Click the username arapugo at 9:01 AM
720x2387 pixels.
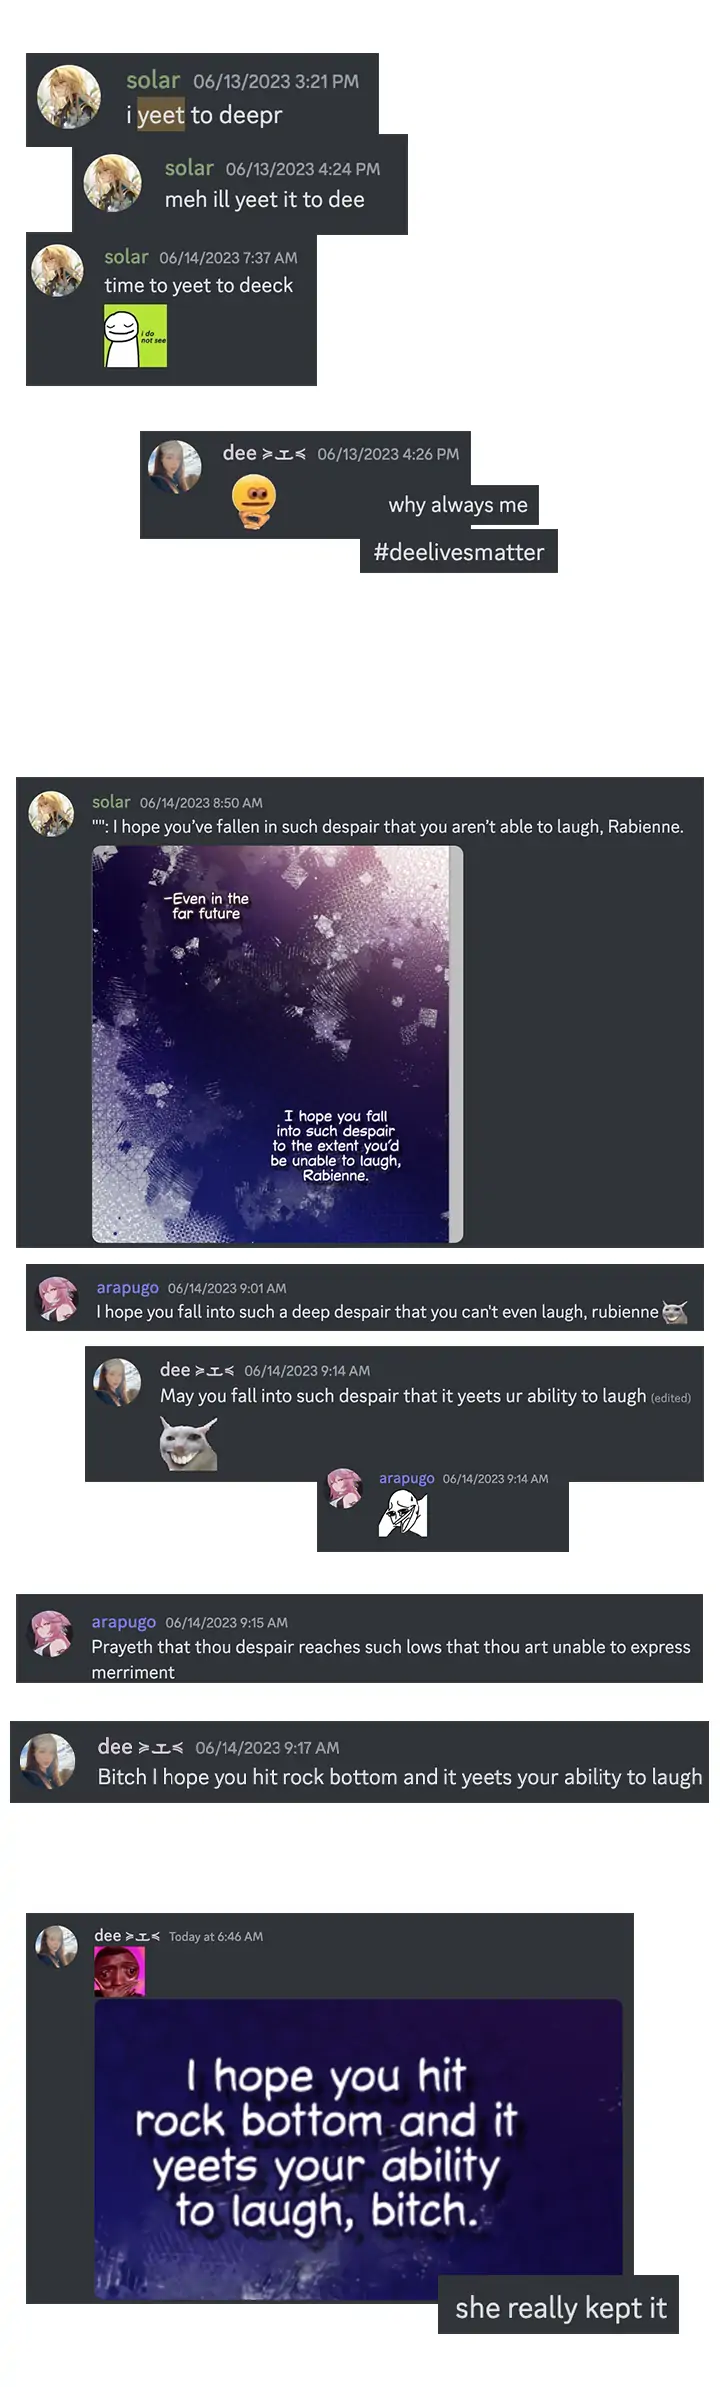127,1287
